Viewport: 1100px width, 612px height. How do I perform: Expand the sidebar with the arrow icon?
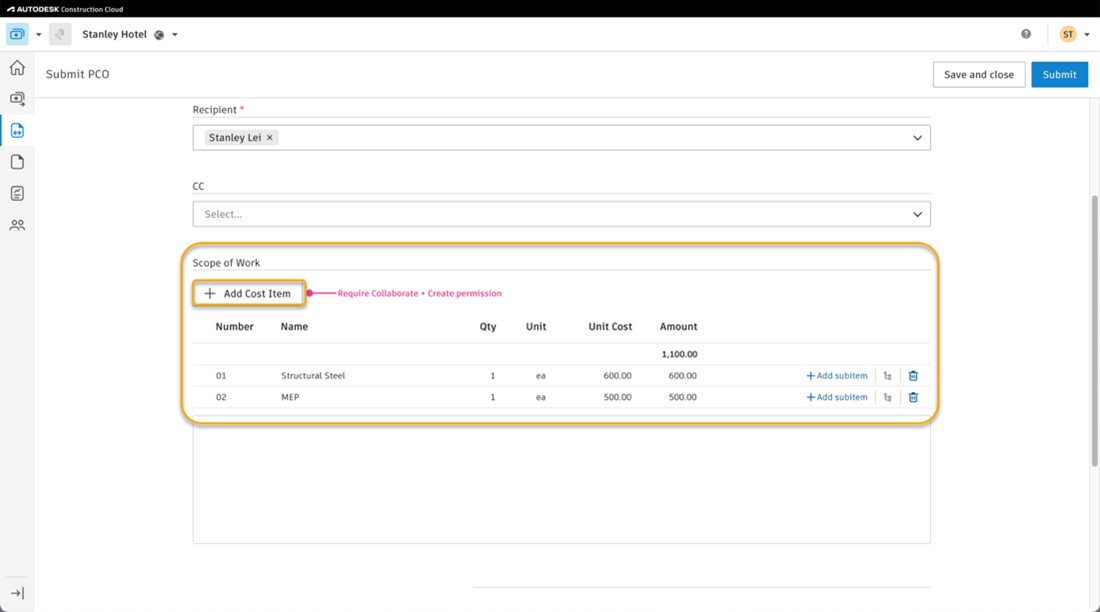(17, 594)
